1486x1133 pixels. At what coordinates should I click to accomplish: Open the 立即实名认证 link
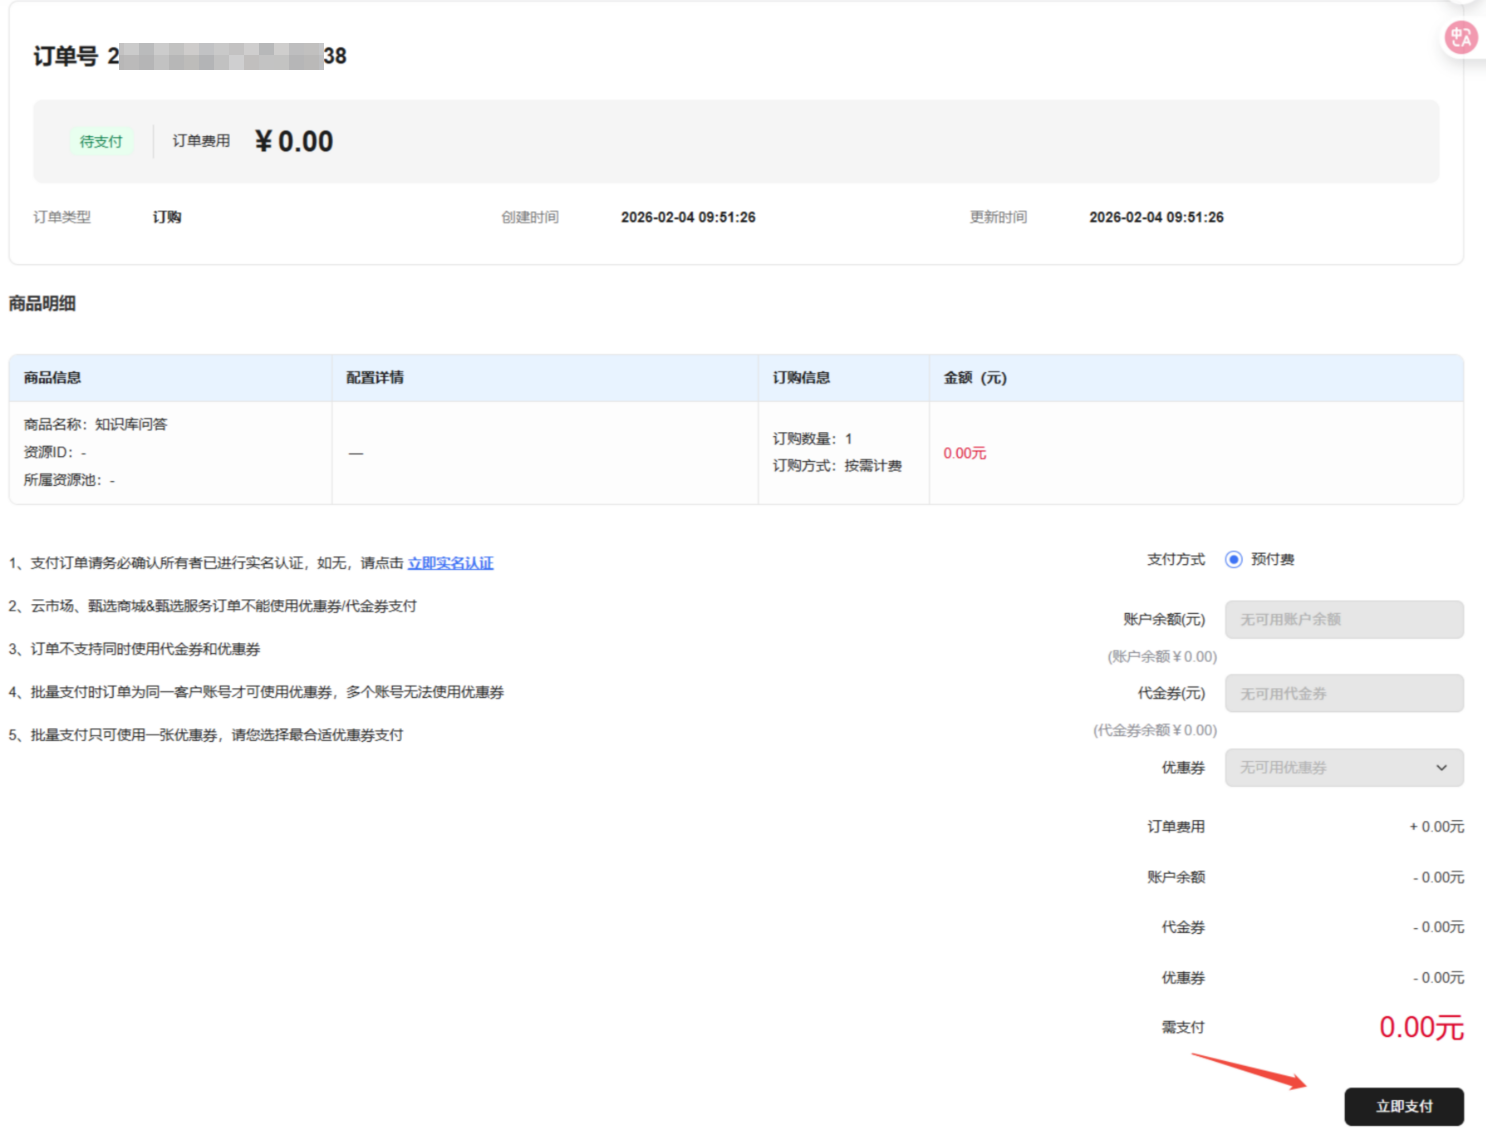click(450, 563)
